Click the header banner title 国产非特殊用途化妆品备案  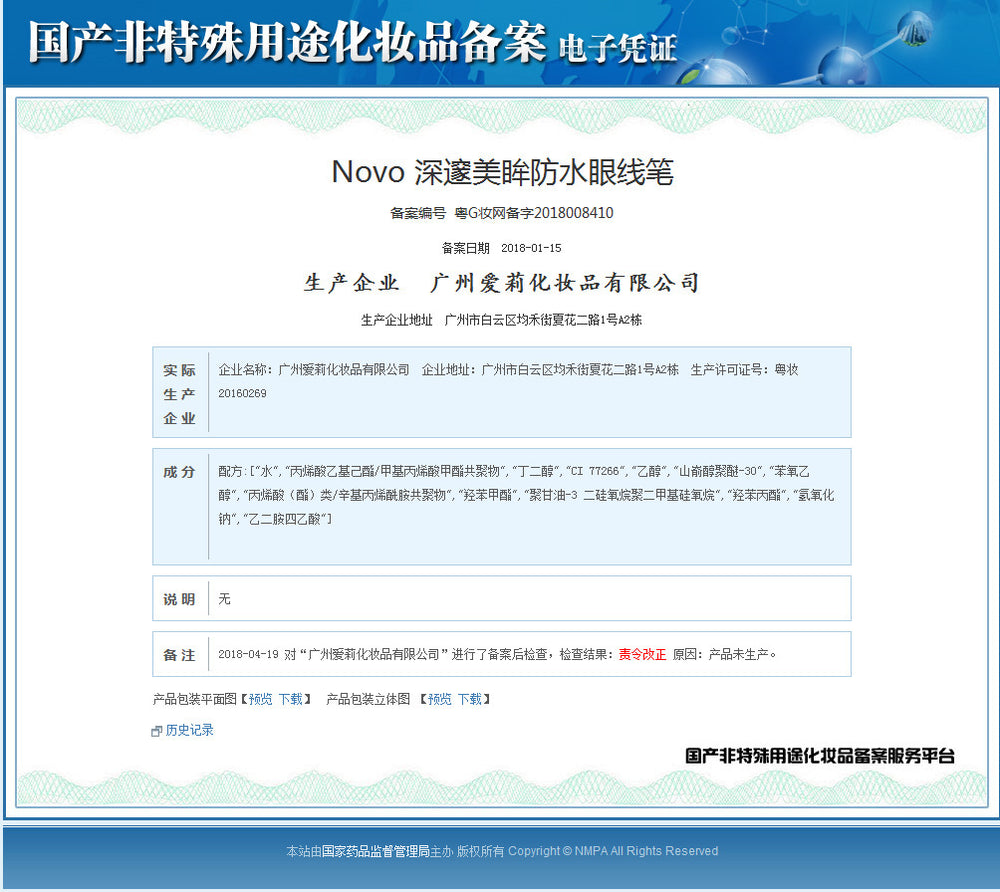click(x=287, y=43)
